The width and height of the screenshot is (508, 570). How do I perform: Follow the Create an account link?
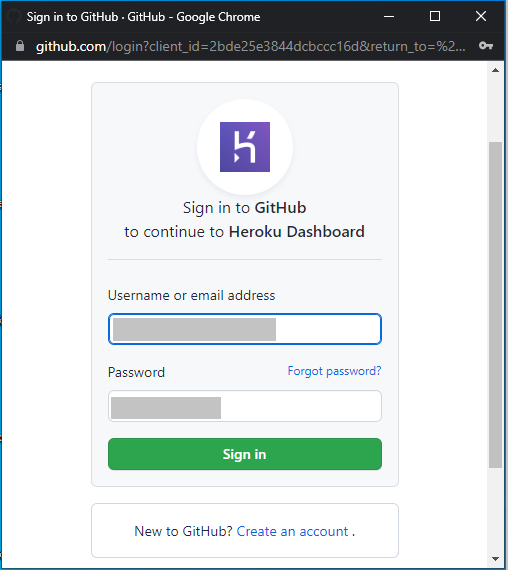pyautogui.click(x=292, y=531)
